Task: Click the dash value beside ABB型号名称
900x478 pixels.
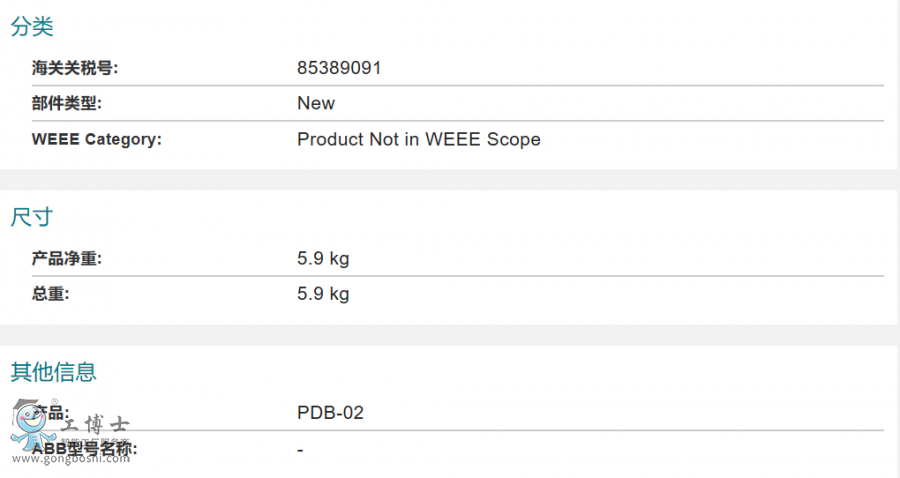Action: tap(300, 449)
